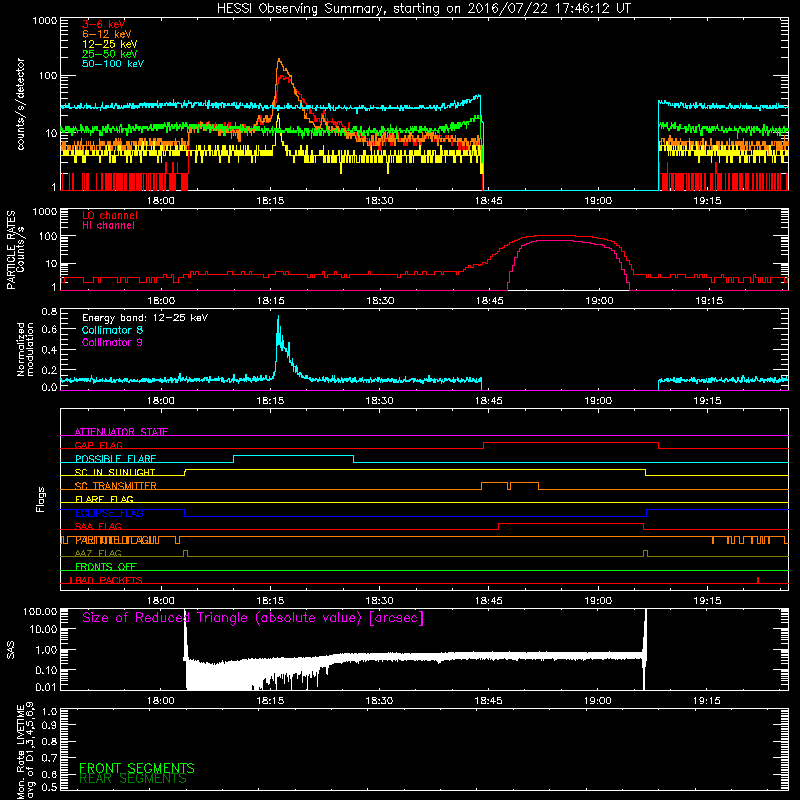
Task: Select the Collimator 8 legend label
Action: 112,330
